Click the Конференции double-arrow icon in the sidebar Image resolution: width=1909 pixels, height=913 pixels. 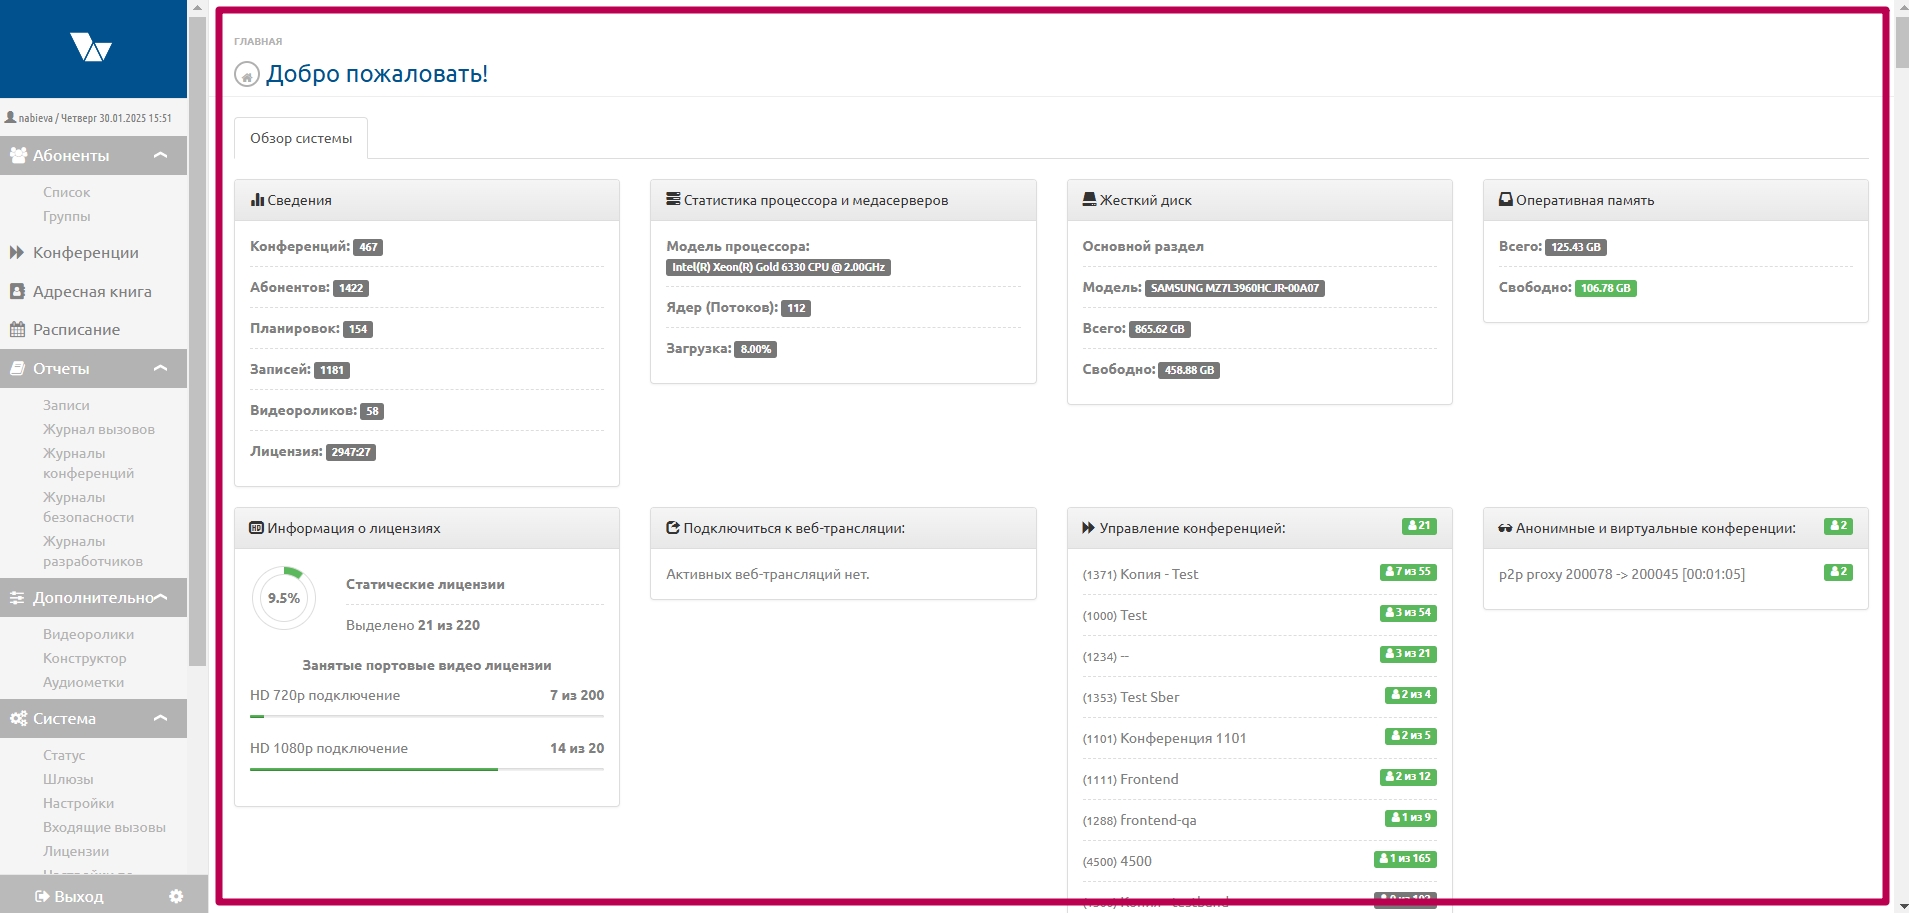17,253
